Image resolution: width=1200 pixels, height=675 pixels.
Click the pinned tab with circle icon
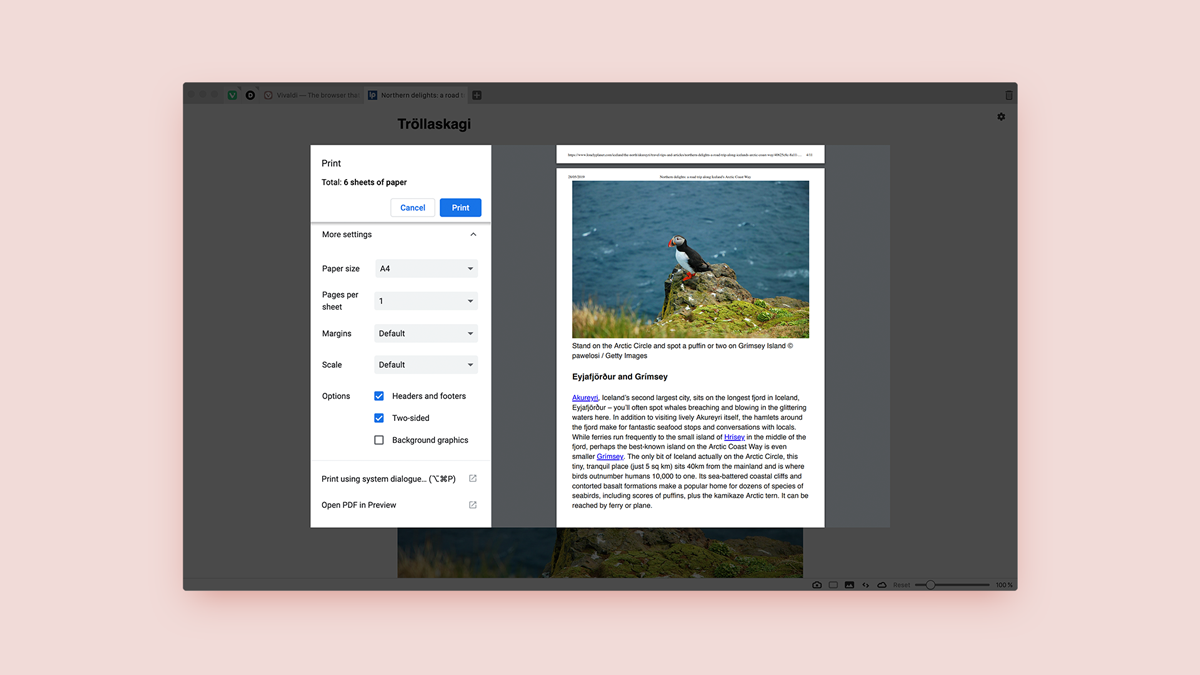click(x=250, y=95)
